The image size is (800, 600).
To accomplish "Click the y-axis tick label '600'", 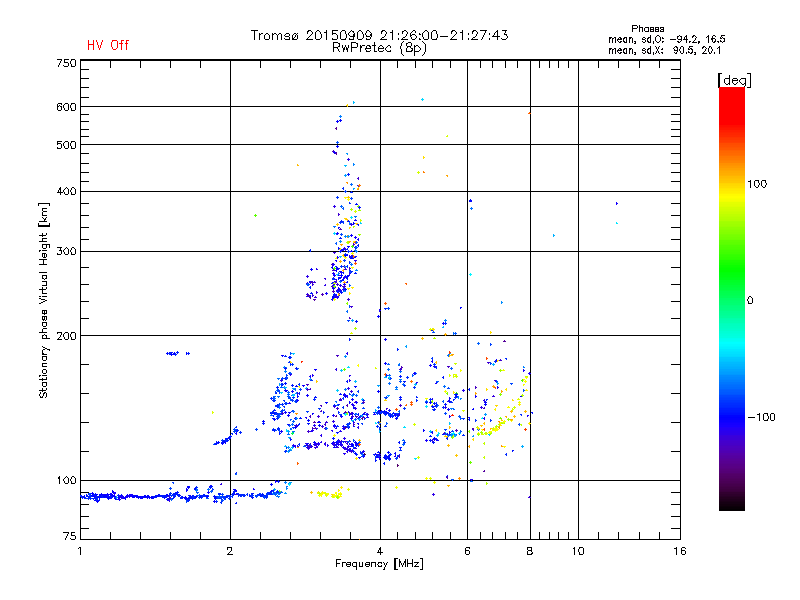I will click(x=66, y=107).
